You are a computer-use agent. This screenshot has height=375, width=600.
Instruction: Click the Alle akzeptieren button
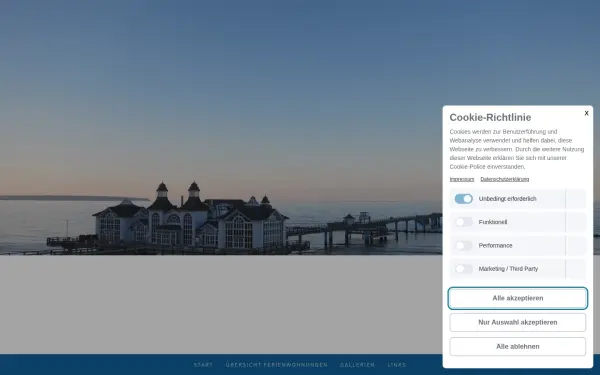(x=518, y=298)
